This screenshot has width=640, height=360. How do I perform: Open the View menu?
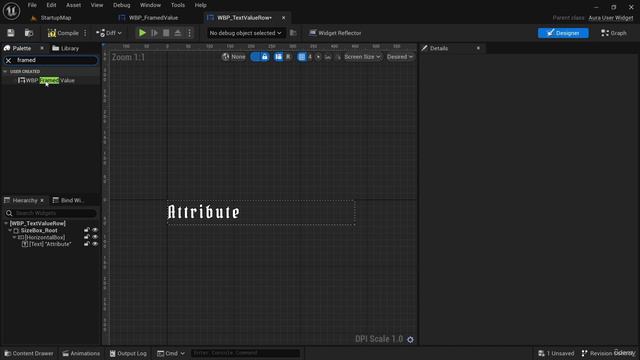tap(97, 5)
